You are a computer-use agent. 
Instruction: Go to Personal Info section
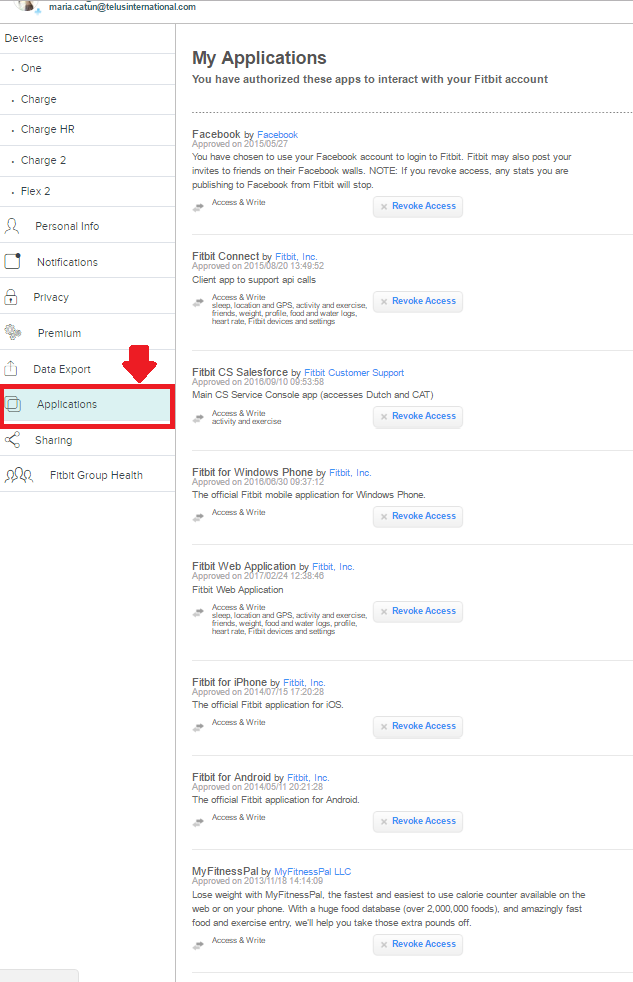coord(88,225)
